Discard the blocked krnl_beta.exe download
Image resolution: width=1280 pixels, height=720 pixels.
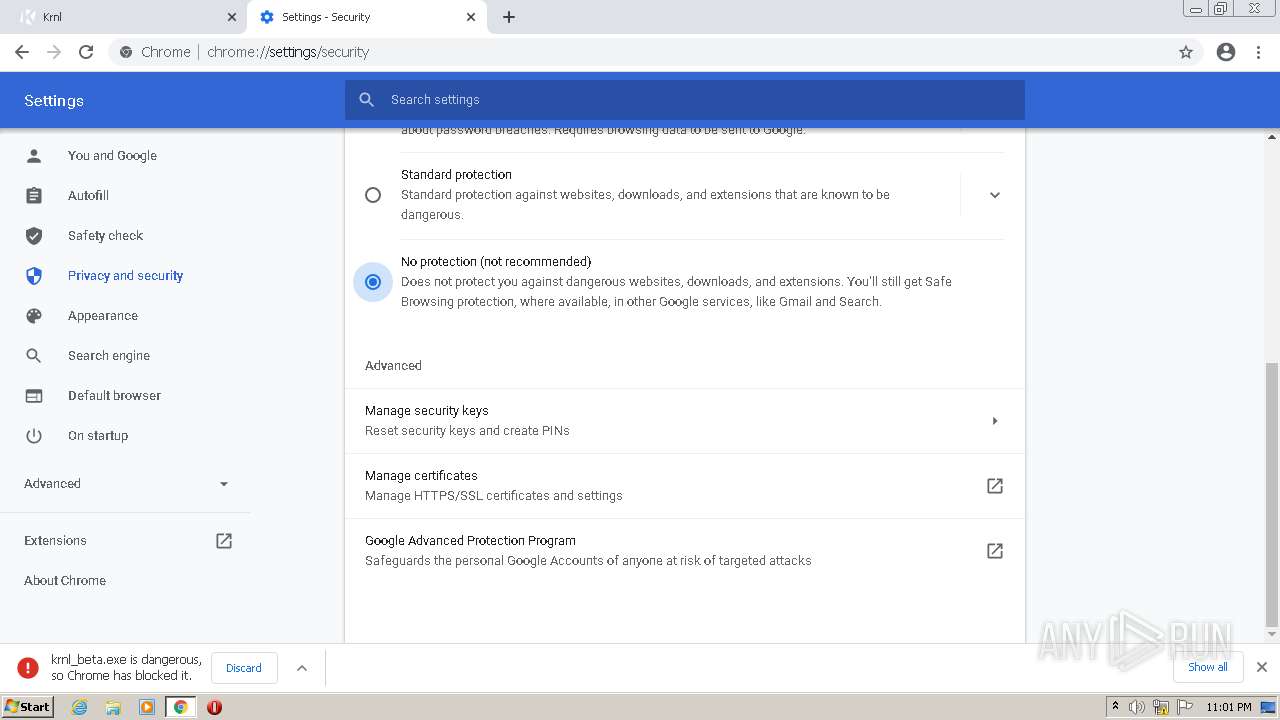point(244,668)
